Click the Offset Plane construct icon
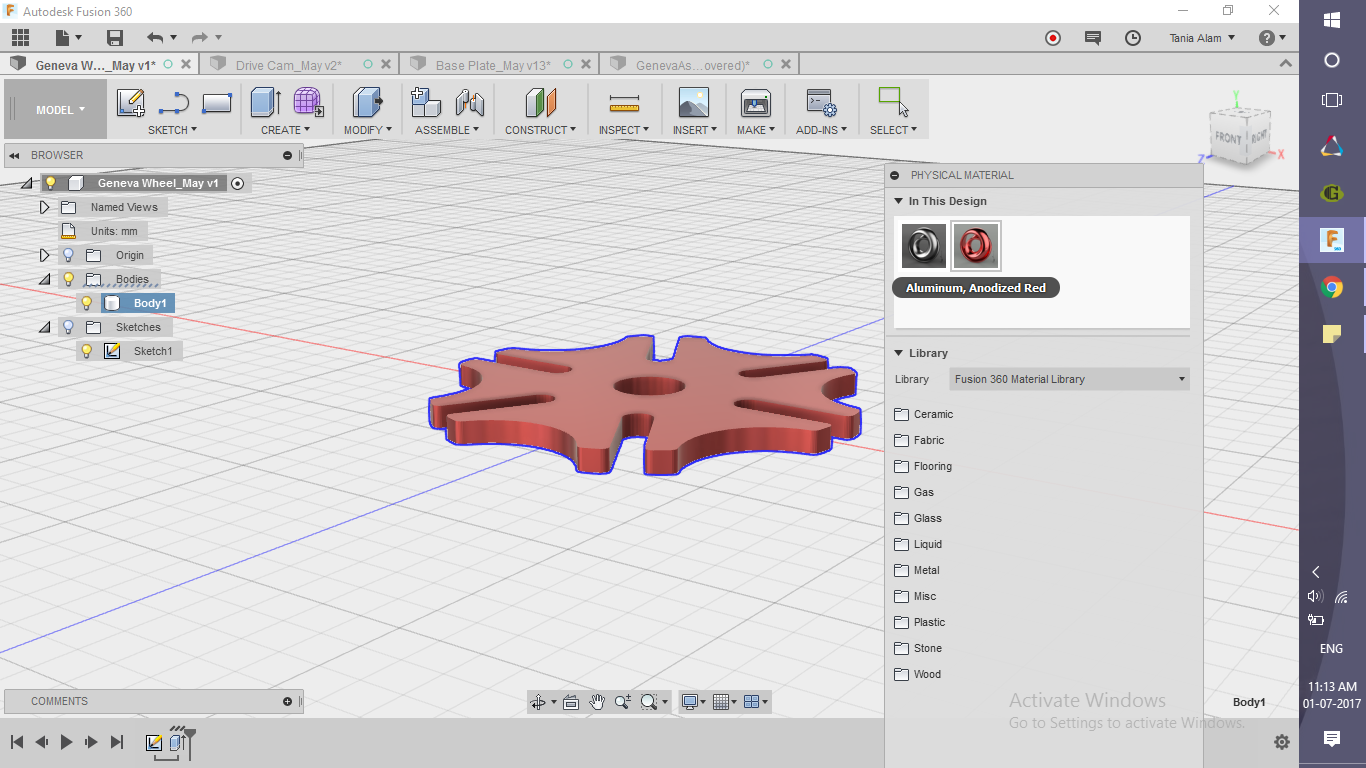The image size is (1366, 768). click(541, 102)
